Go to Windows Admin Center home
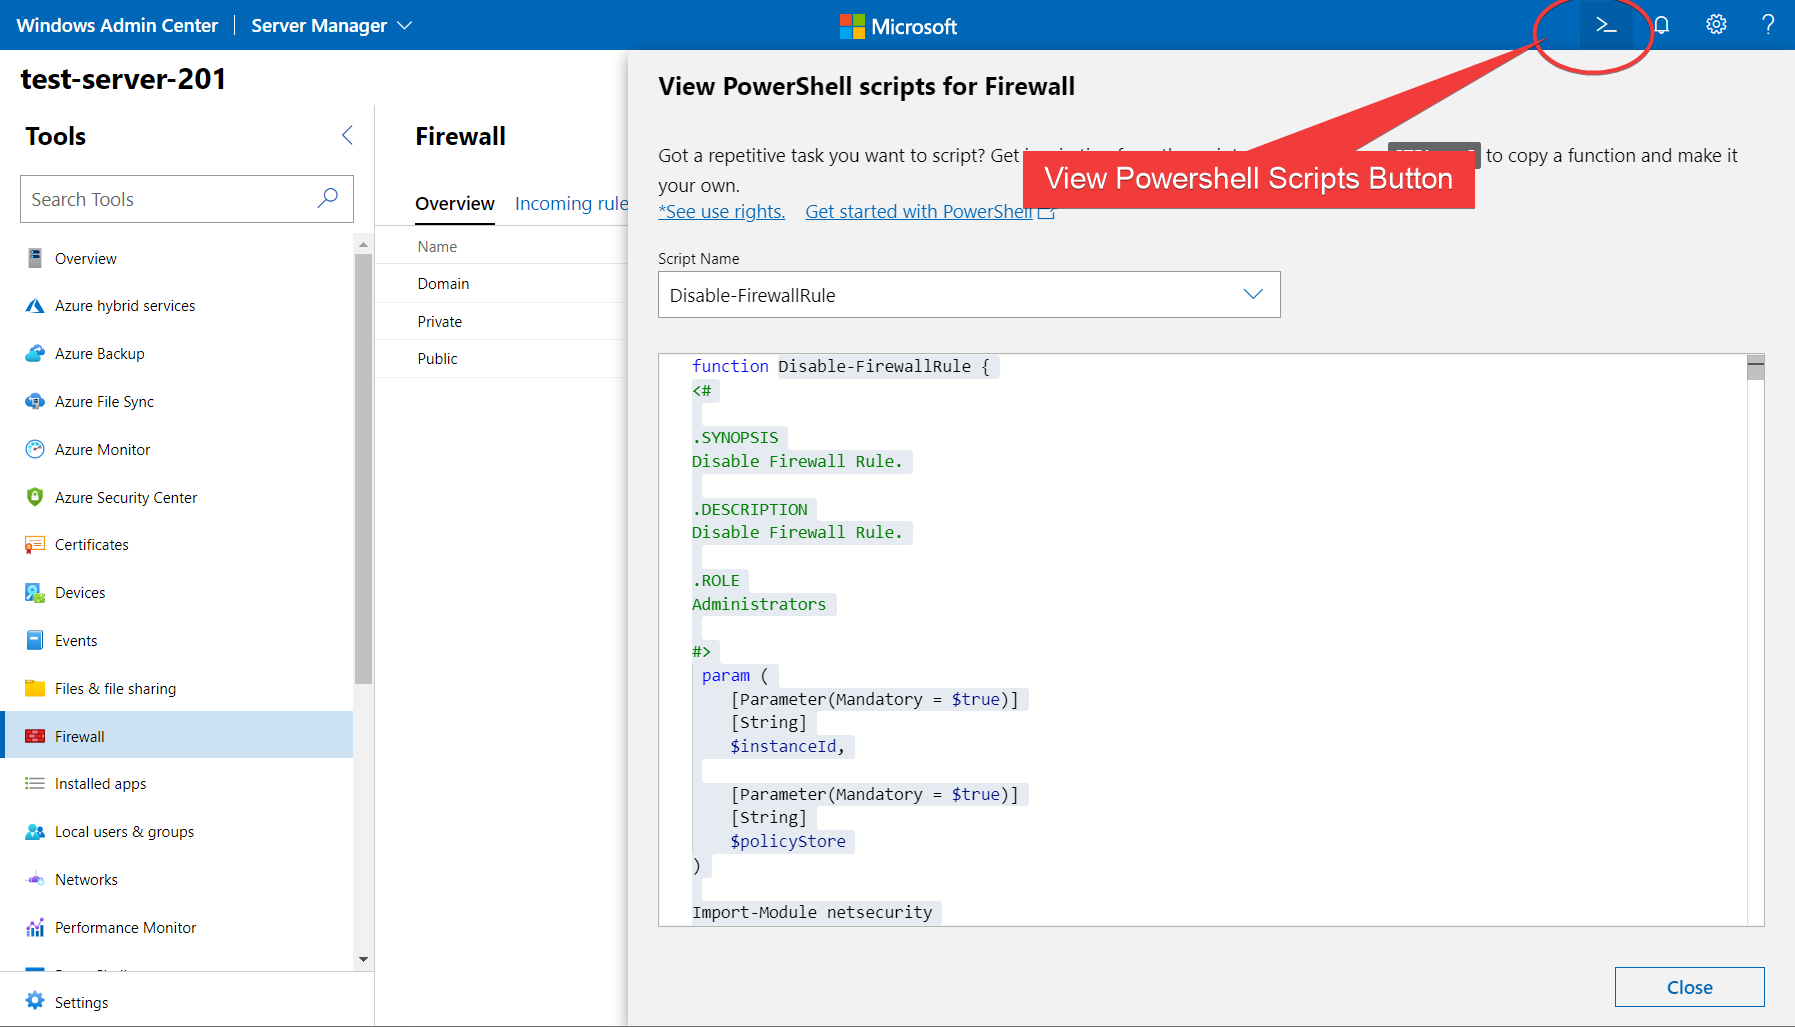 point(117,25)
